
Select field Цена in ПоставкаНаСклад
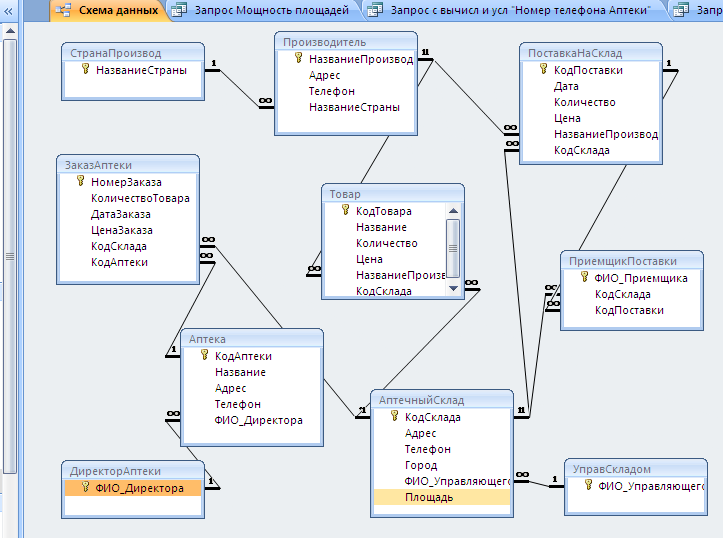(x=567, y=118)
